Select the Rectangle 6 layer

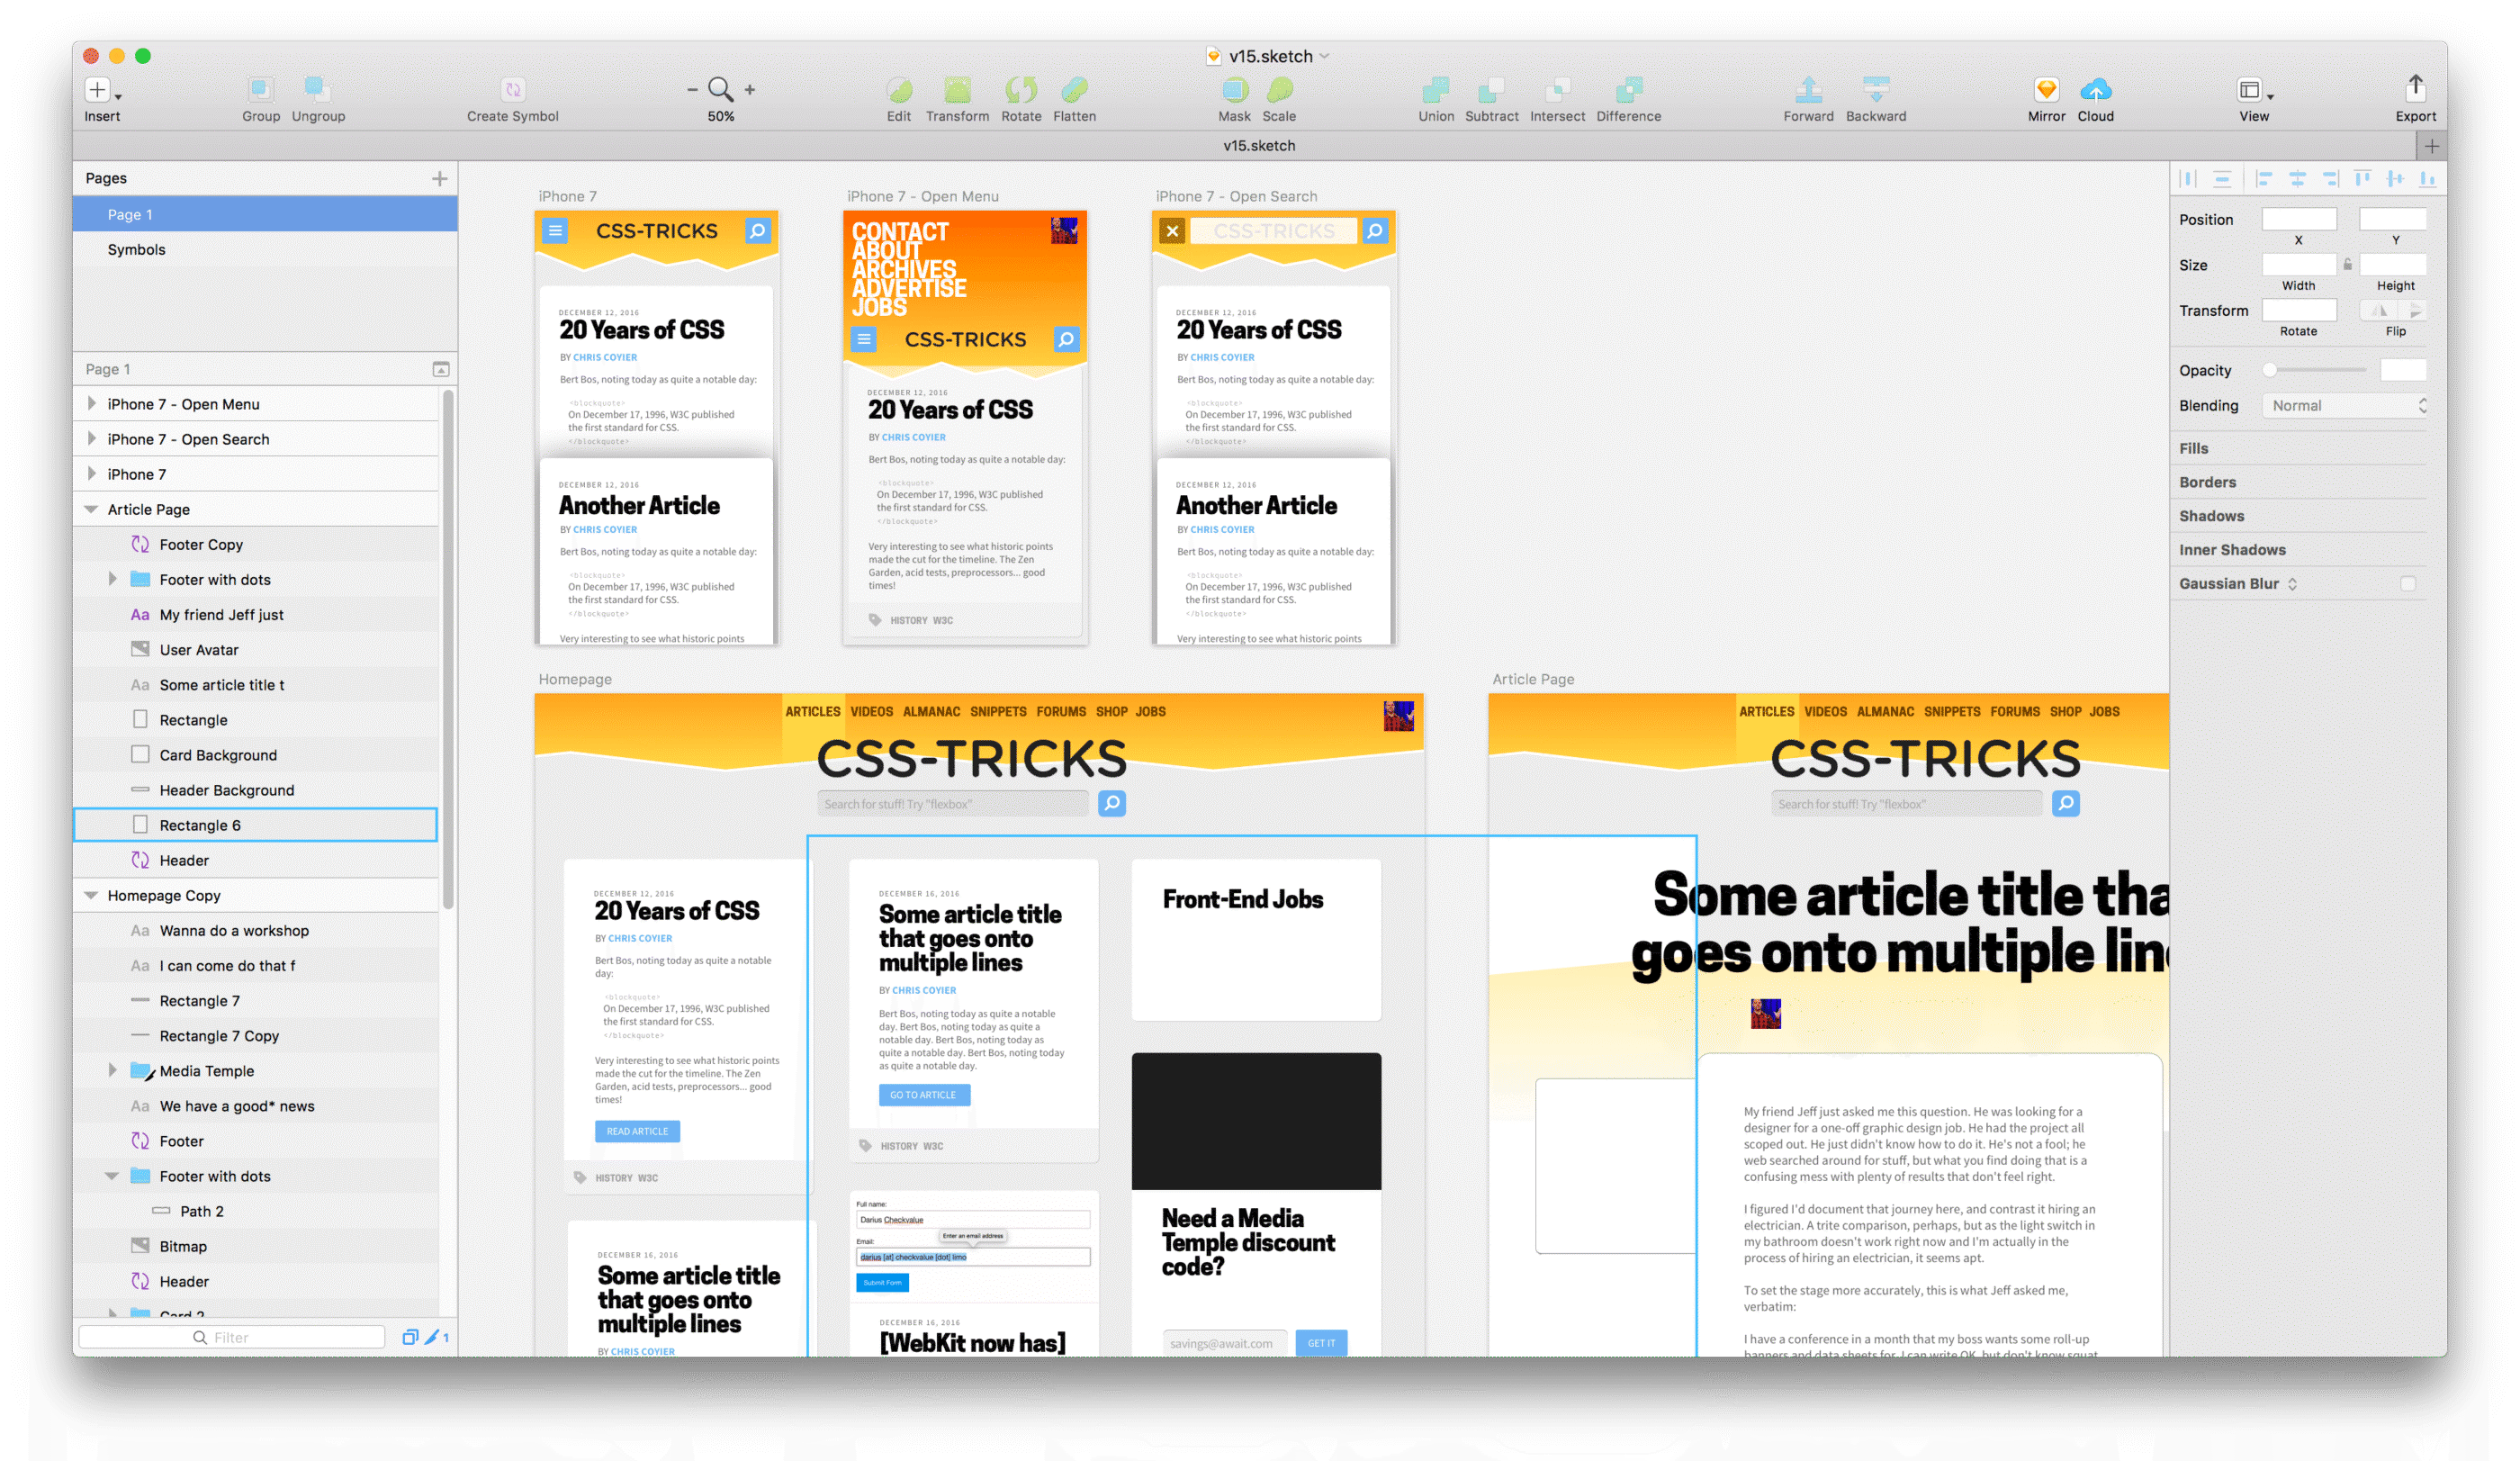click(x=256, y=825)
